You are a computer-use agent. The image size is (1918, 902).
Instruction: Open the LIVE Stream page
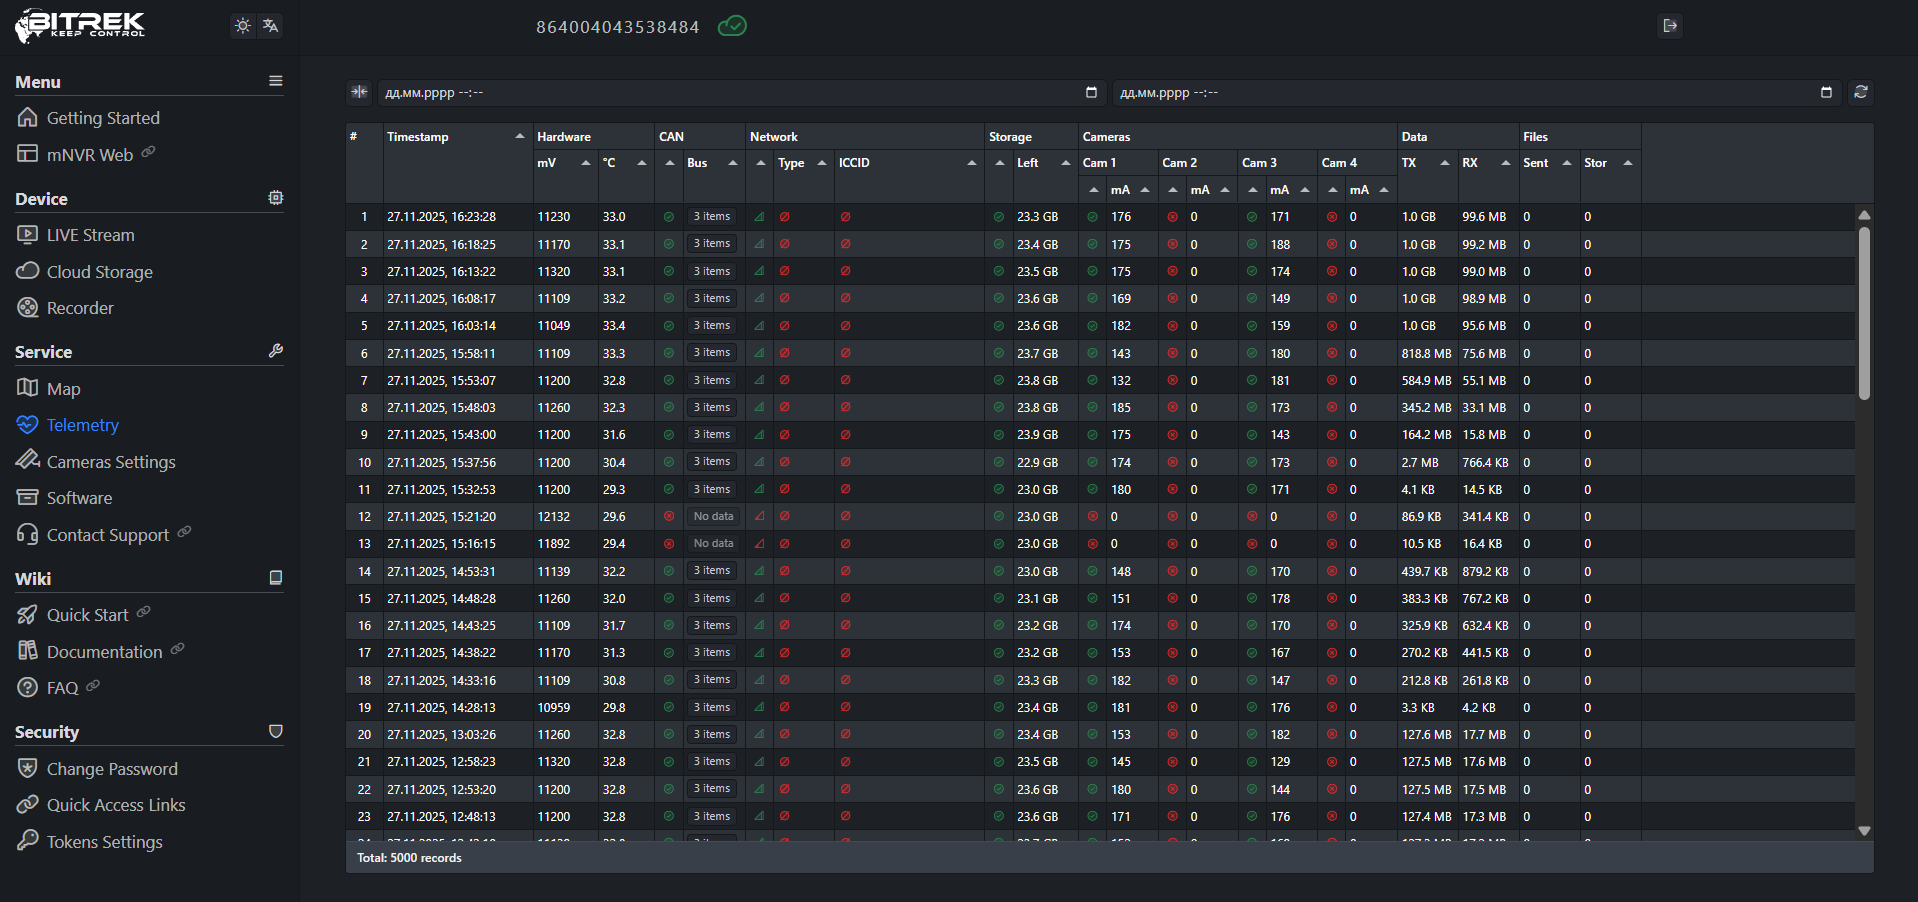pyautogui.click(x=90, y=235)
